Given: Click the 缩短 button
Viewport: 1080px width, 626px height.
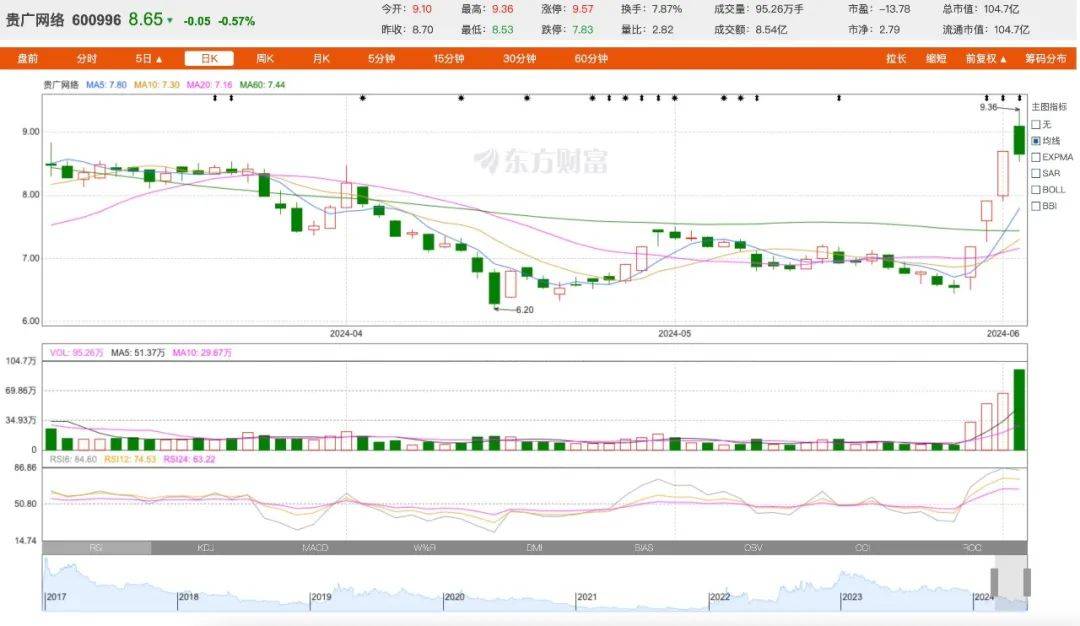Looking at the screenshot, I should [936, 59].
